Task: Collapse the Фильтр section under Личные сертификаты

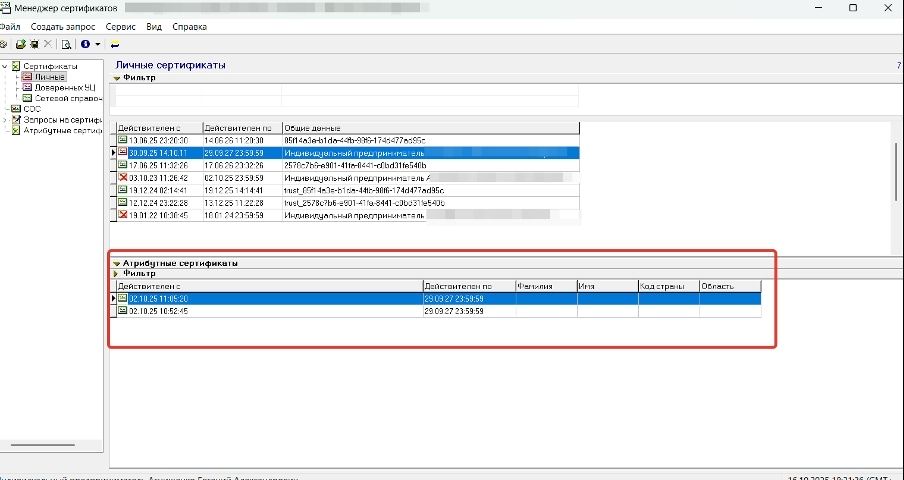Action: click(x=116, y=78)
